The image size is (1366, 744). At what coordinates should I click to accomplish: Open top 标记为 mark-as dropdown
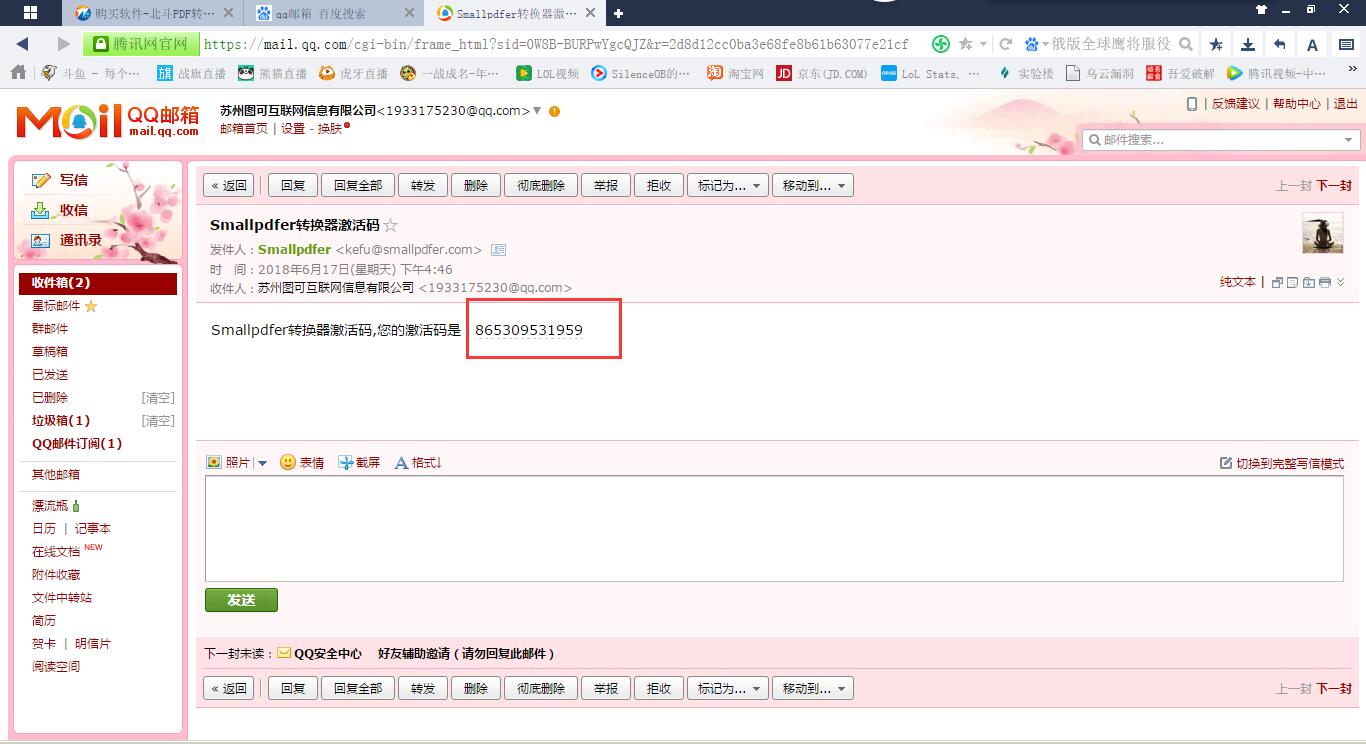(x=727, y=185)
